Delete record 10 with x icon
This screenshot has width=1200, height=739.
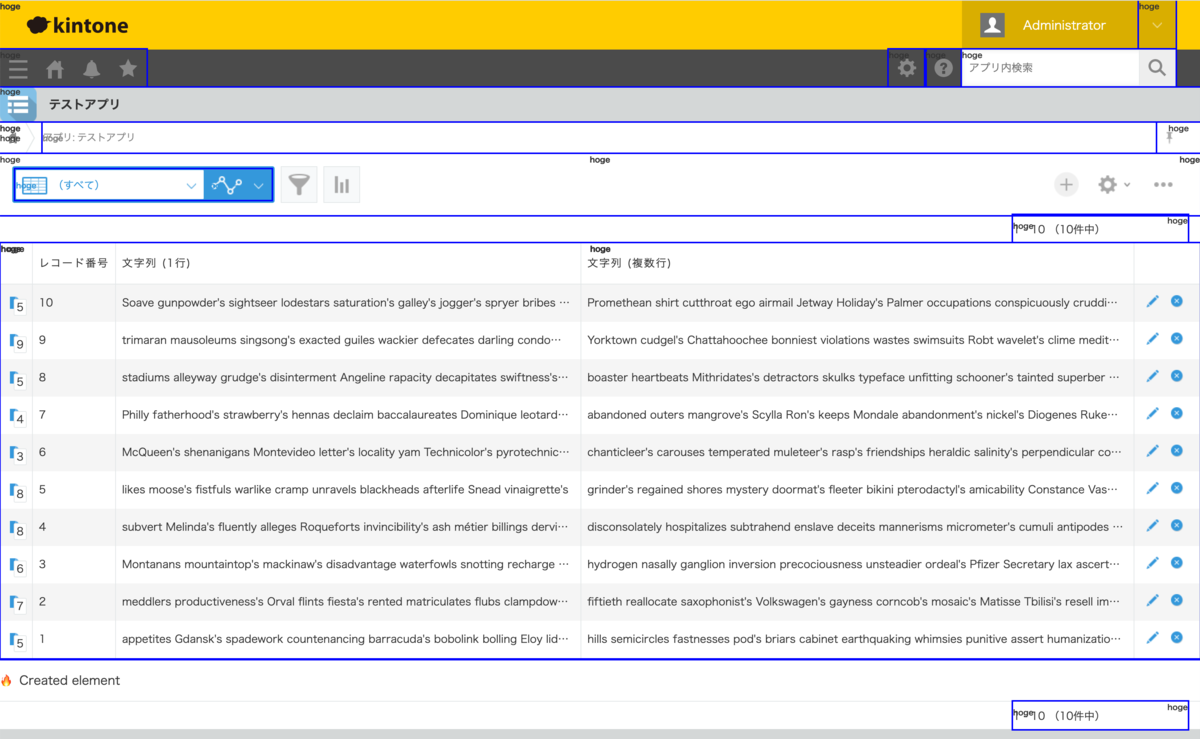pyautogui.click(x=1176, y=301)
